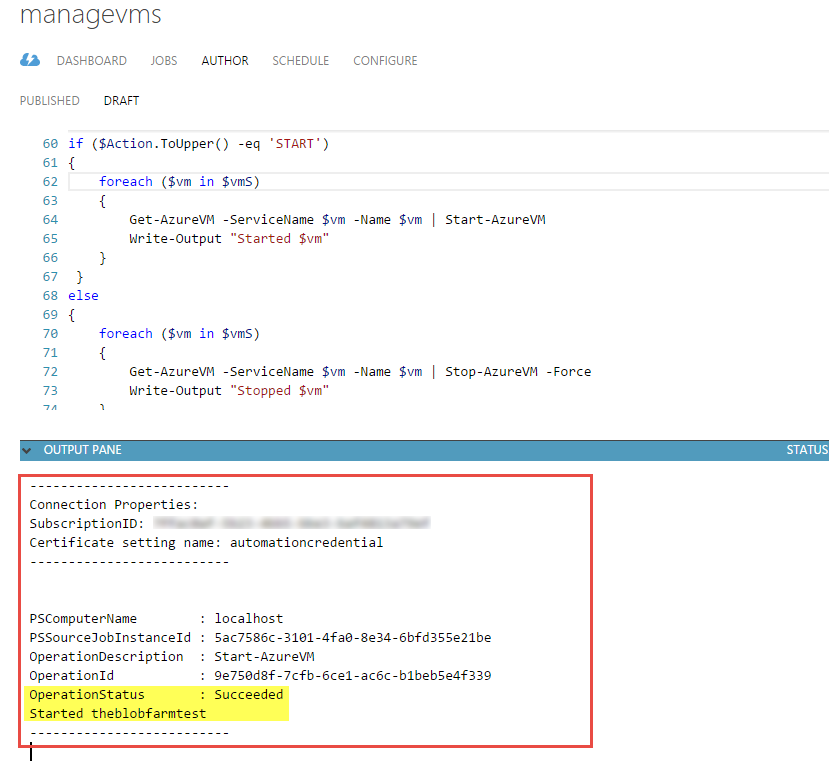Collapse the OUTPUT PANE chevron
The height and width of the screenshot is (769, 829).
(27, 450)
